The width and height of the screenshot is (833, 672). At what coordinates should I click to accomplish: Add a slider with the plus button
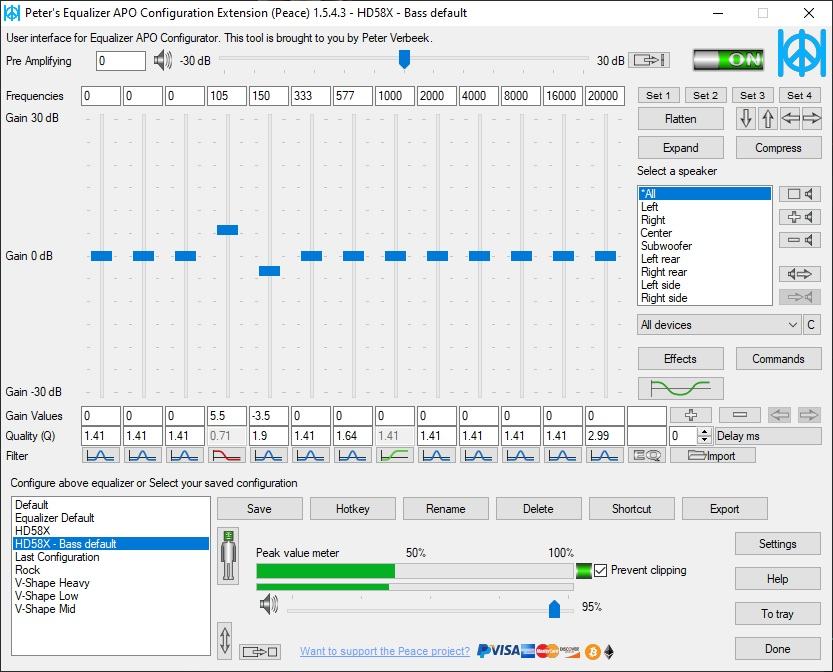coord(691,415)
